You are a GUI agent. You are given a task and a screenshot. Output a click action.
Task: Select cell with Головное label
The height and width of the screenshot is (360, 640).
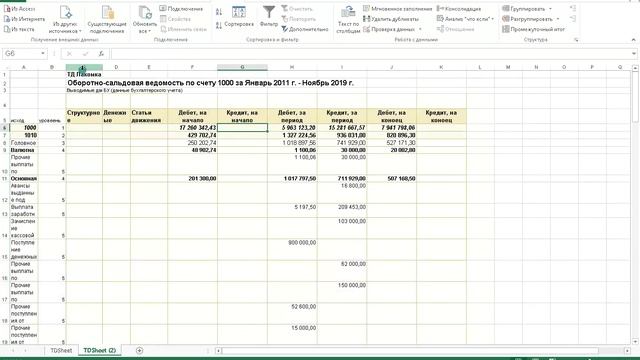24,143
